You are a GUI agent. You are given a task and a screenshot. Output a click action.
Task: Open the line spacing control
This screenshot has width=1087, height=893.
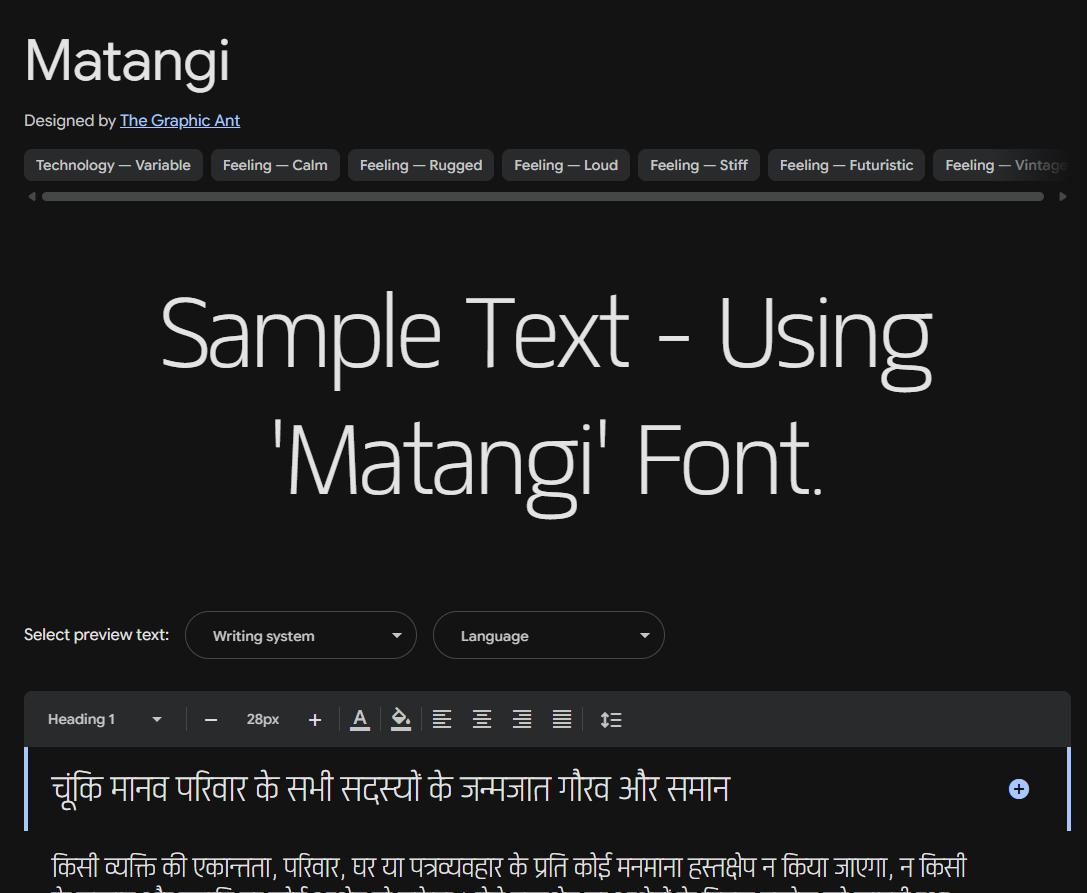tap(611, 720)
